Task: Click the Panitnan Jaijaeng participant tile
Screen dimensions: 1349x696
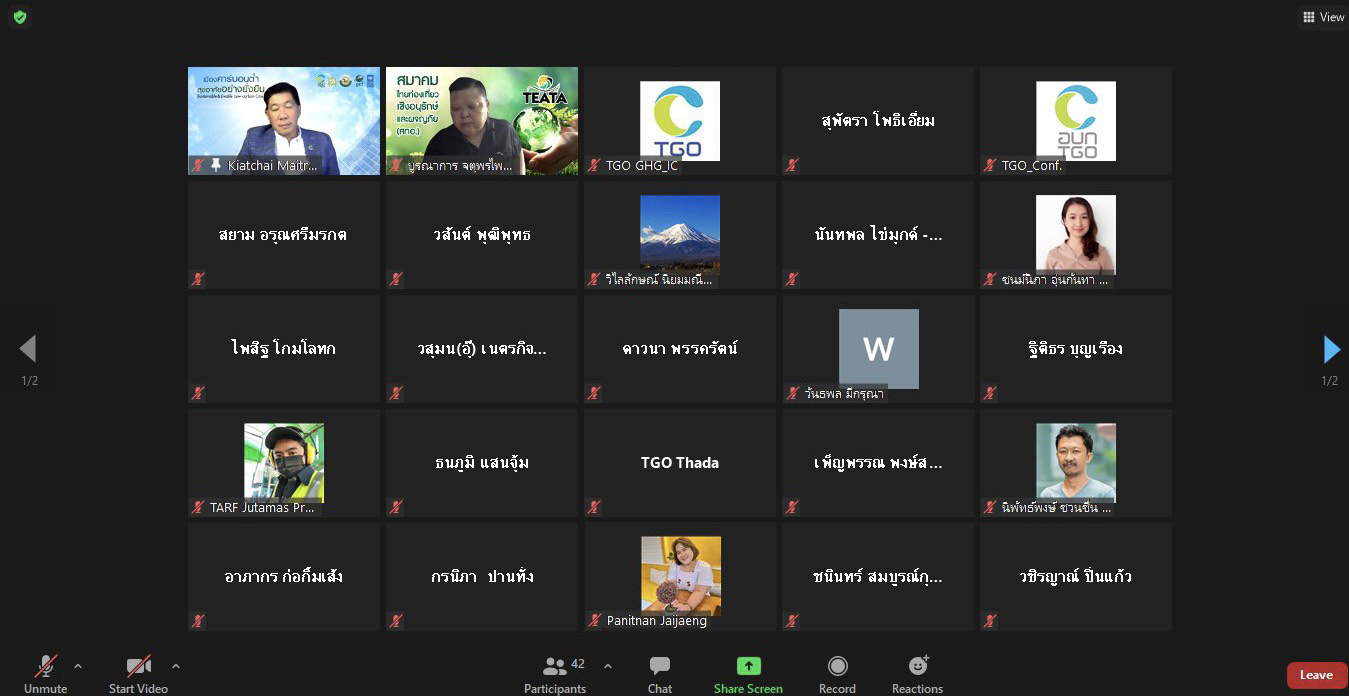Action: click(680, 577)
